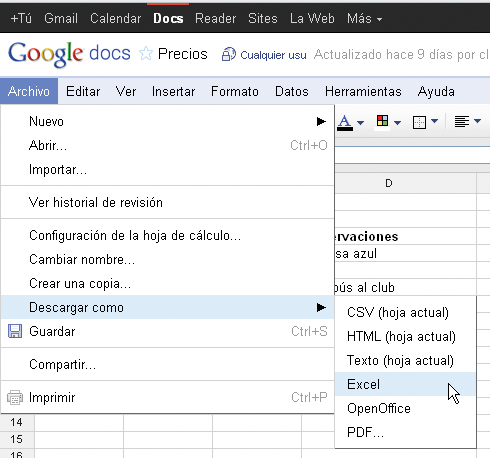Go to La Web link

click(312, 18)
